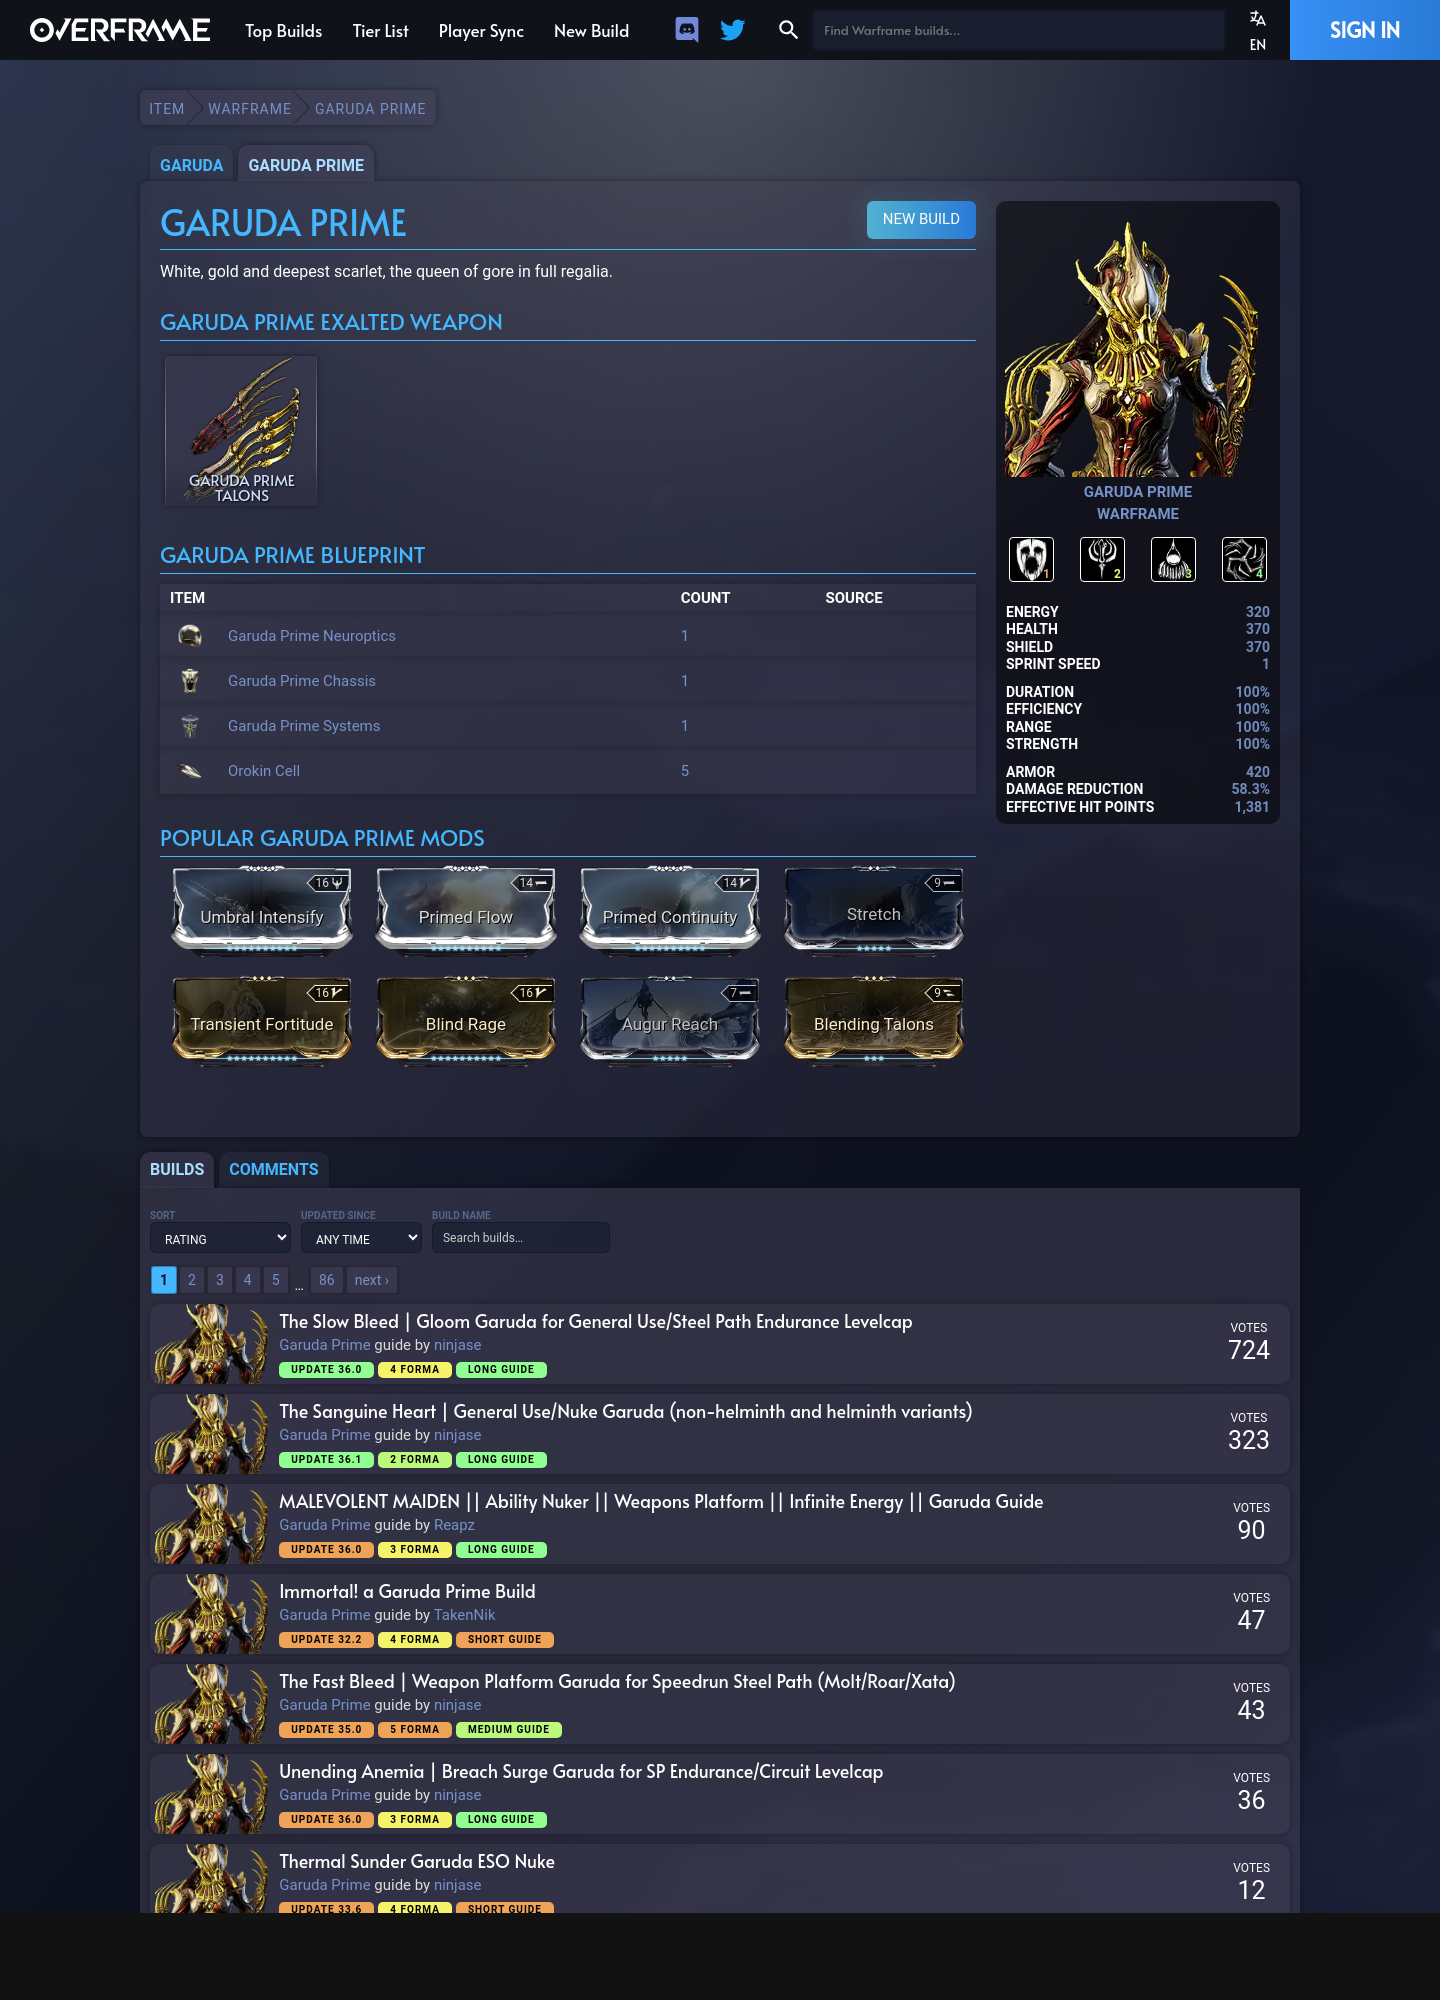The image size is (1440, 2000).
Task: Open the Umbral Intensify mod card
Action: 262,909
